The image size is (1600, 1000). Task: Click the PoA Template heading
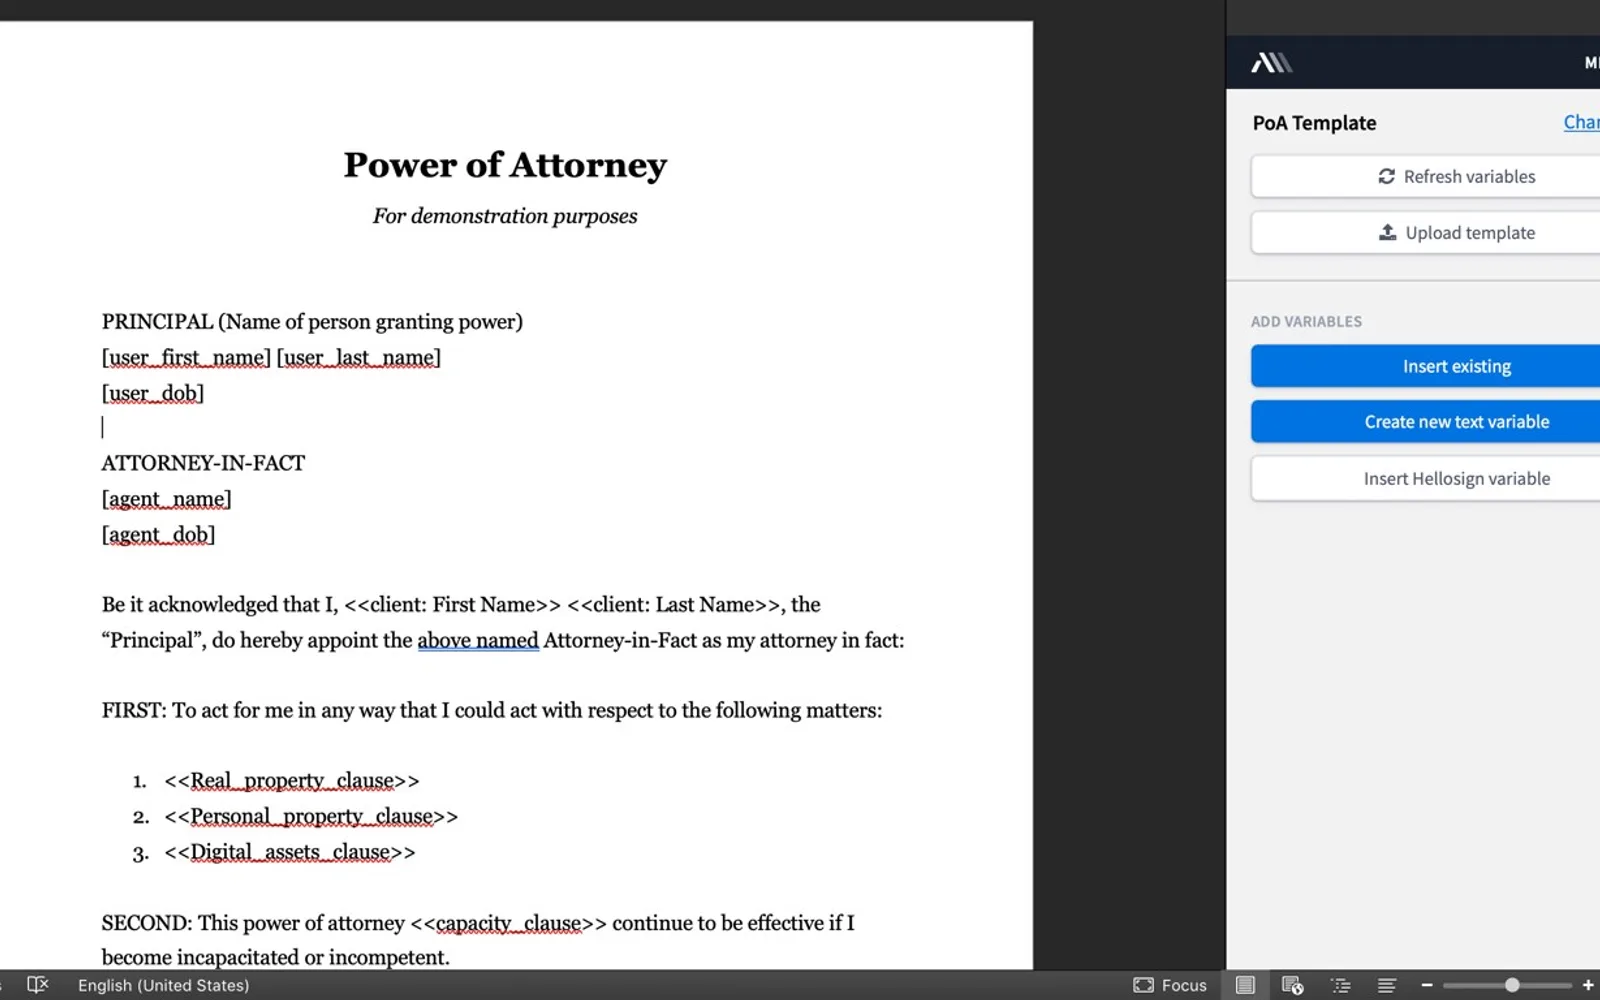click(x=1314, y=123)
